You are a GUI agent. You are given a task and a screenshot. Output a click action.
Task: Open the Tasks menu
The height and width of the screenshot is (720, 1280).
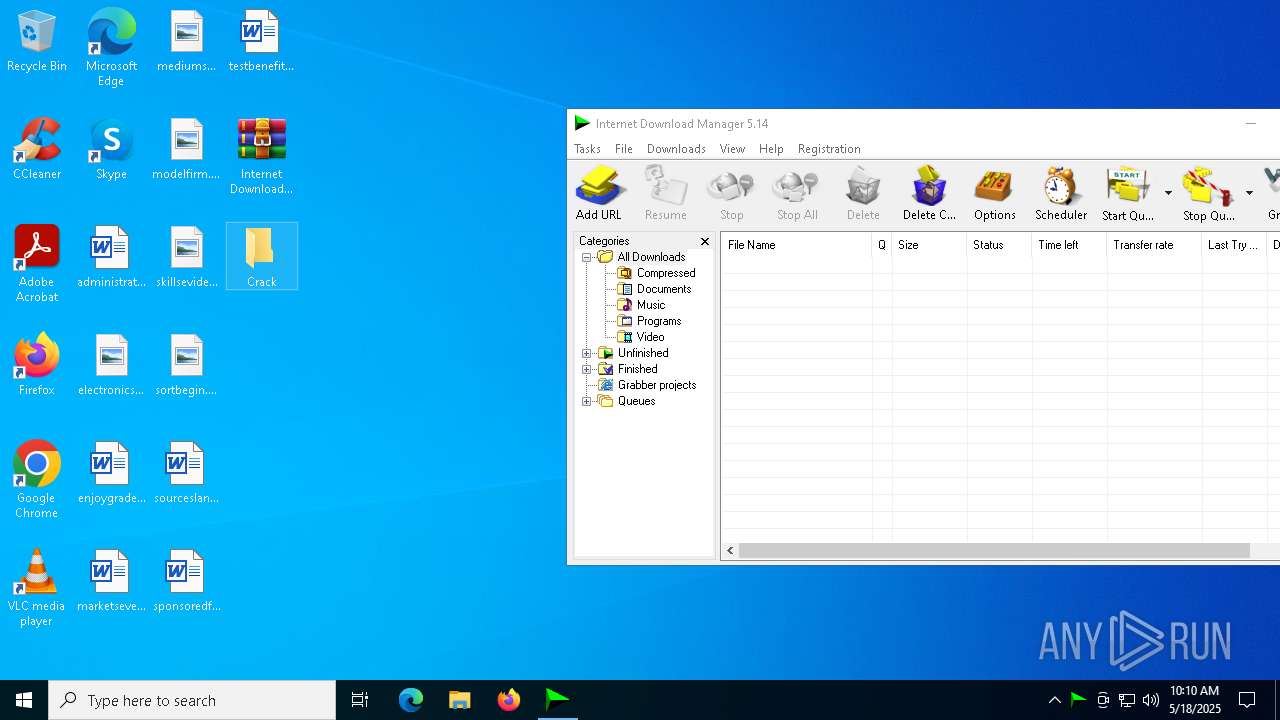[587, 149]
